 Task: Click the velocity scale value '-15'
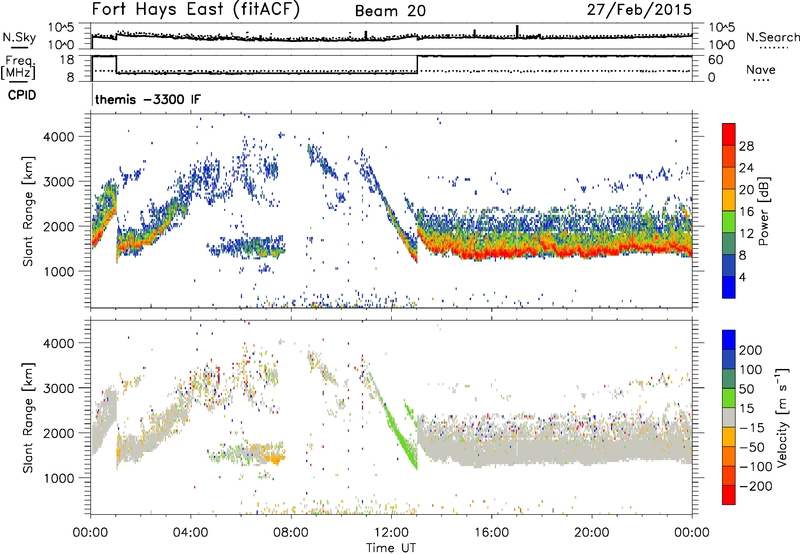point(752,428)
